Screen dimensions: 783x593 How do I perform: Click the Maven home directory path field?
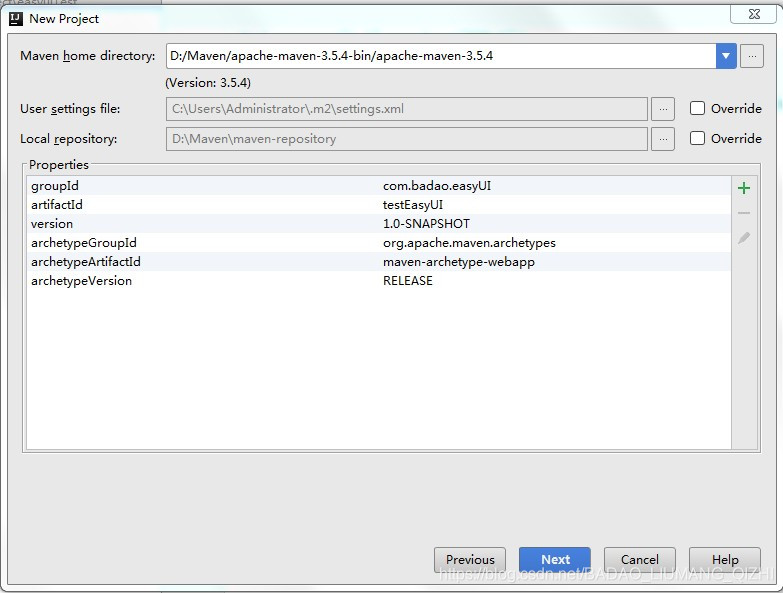click(x=441, y=56)
